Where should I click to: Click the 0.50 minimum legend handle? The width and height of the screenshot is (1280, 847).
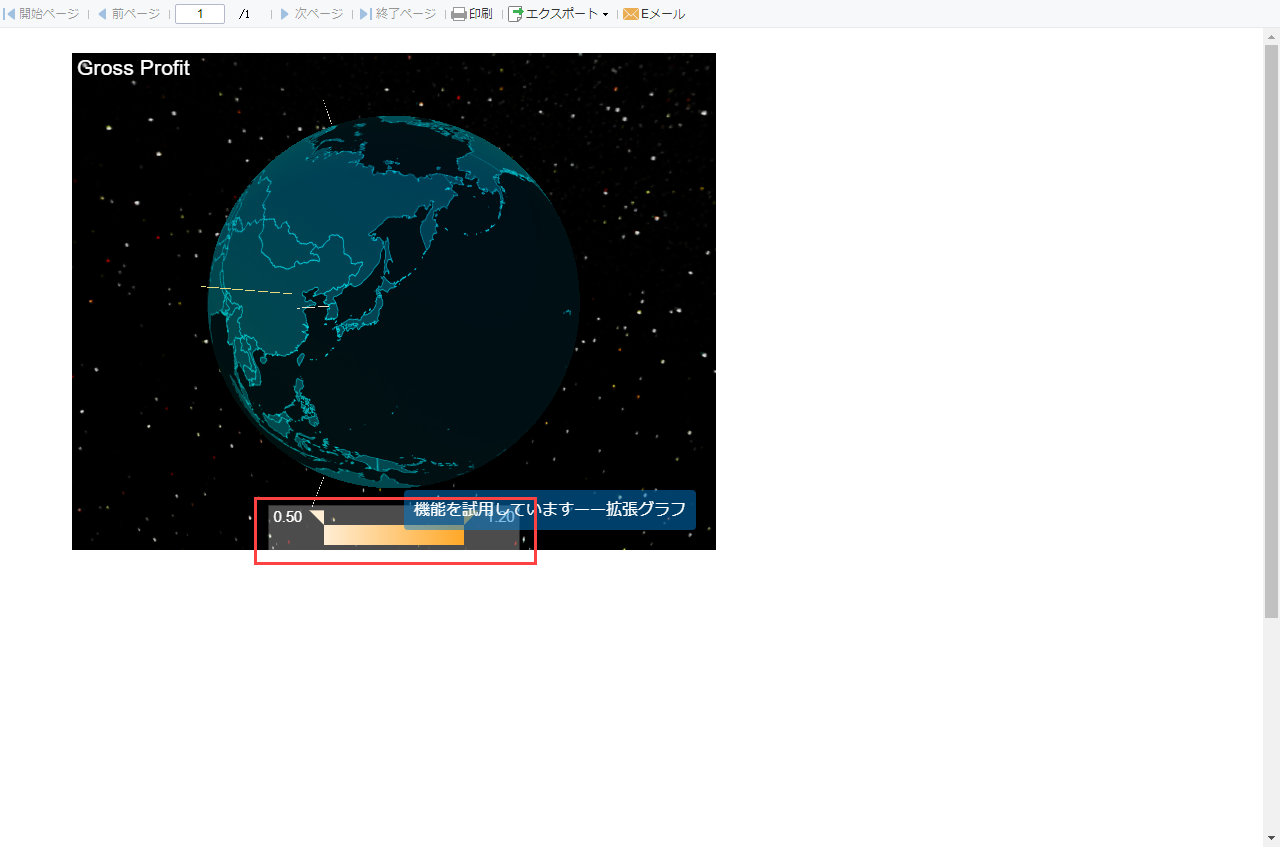316,517
